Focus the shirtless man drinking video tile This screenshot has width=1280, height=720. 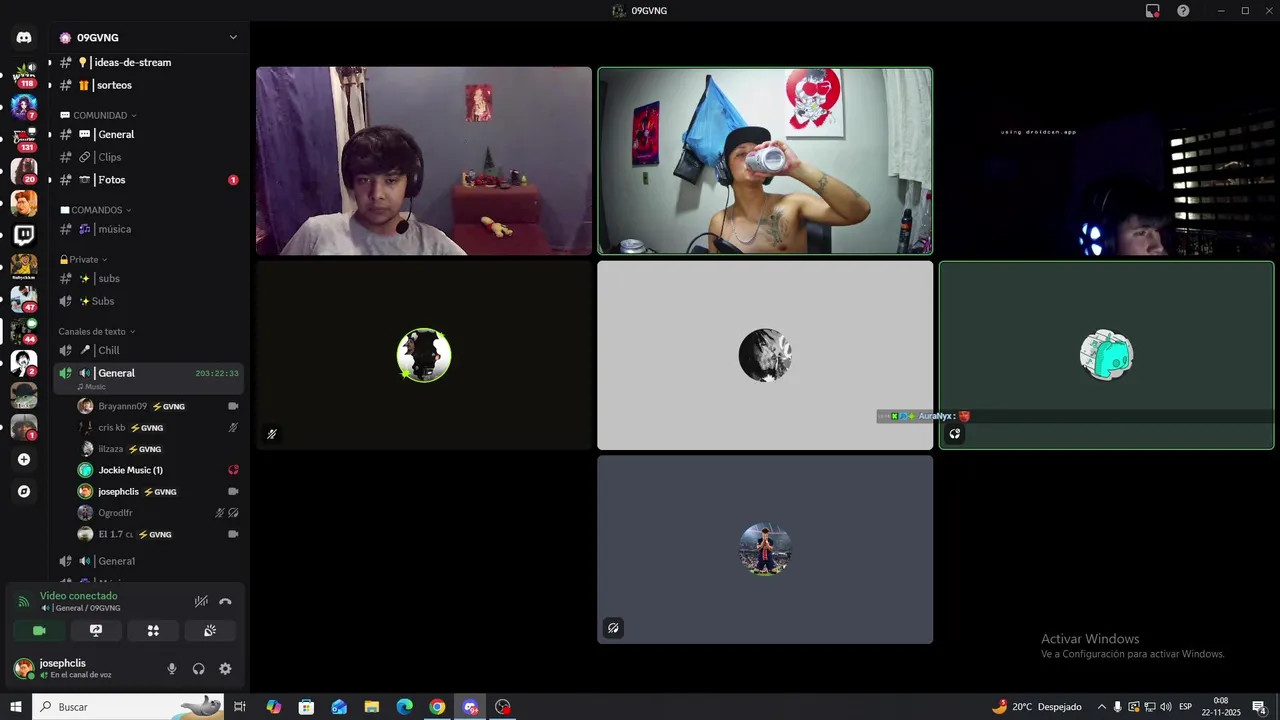[765, 161]
